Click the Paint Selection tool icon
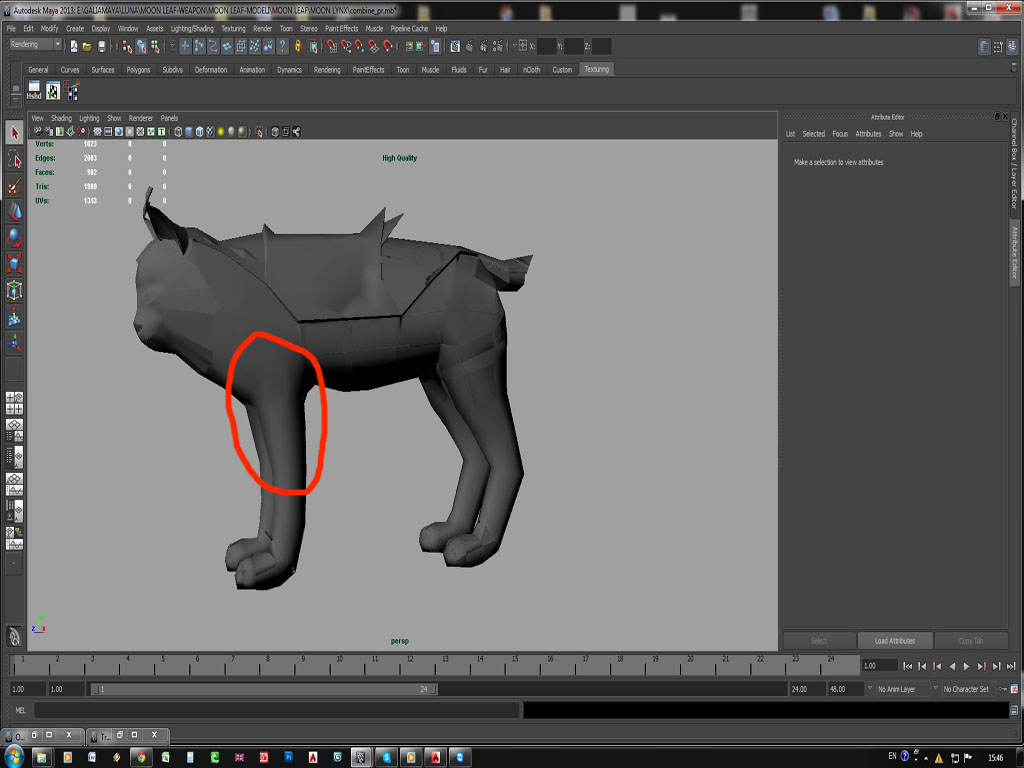The width and height of the screenshot is (1024, 768). [x=14, y=186]
